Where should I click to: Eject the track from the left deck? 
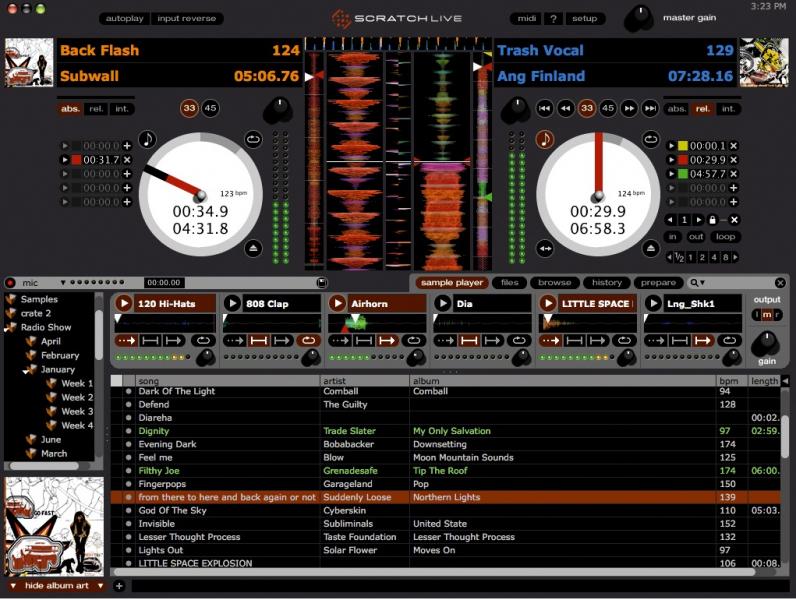[254, 247]
